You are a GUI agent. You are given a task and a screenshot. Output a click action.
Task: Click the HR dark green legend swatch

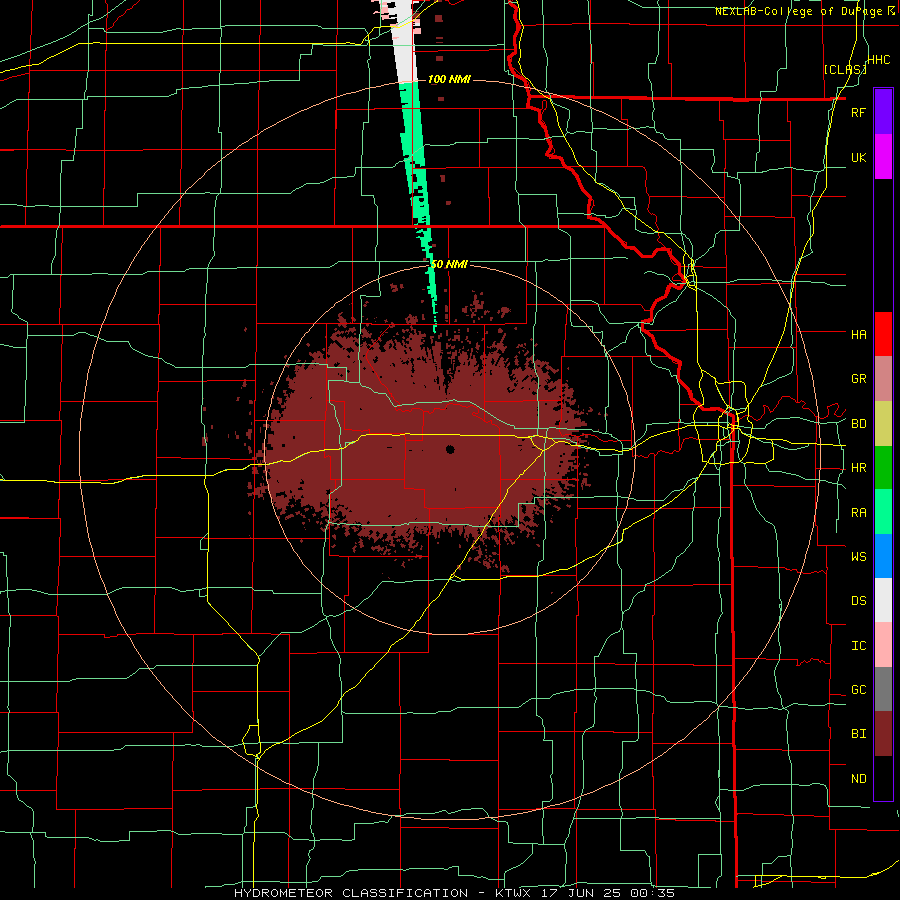pos(883,468)
